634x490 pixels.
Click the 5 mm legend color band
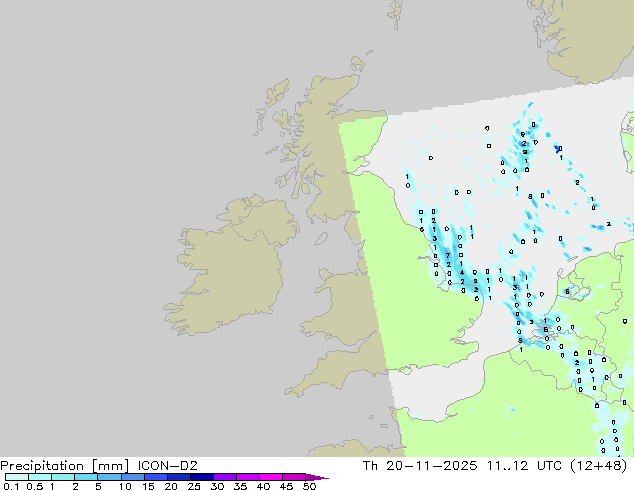(x=109, y=477)
